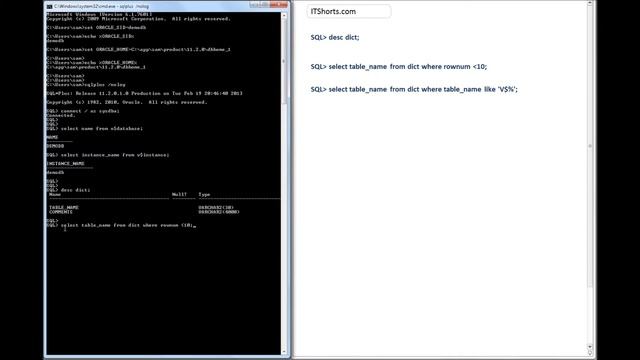Click the SQL*Plus Release 11.2.0.1.0 banner line

[144, 93]
